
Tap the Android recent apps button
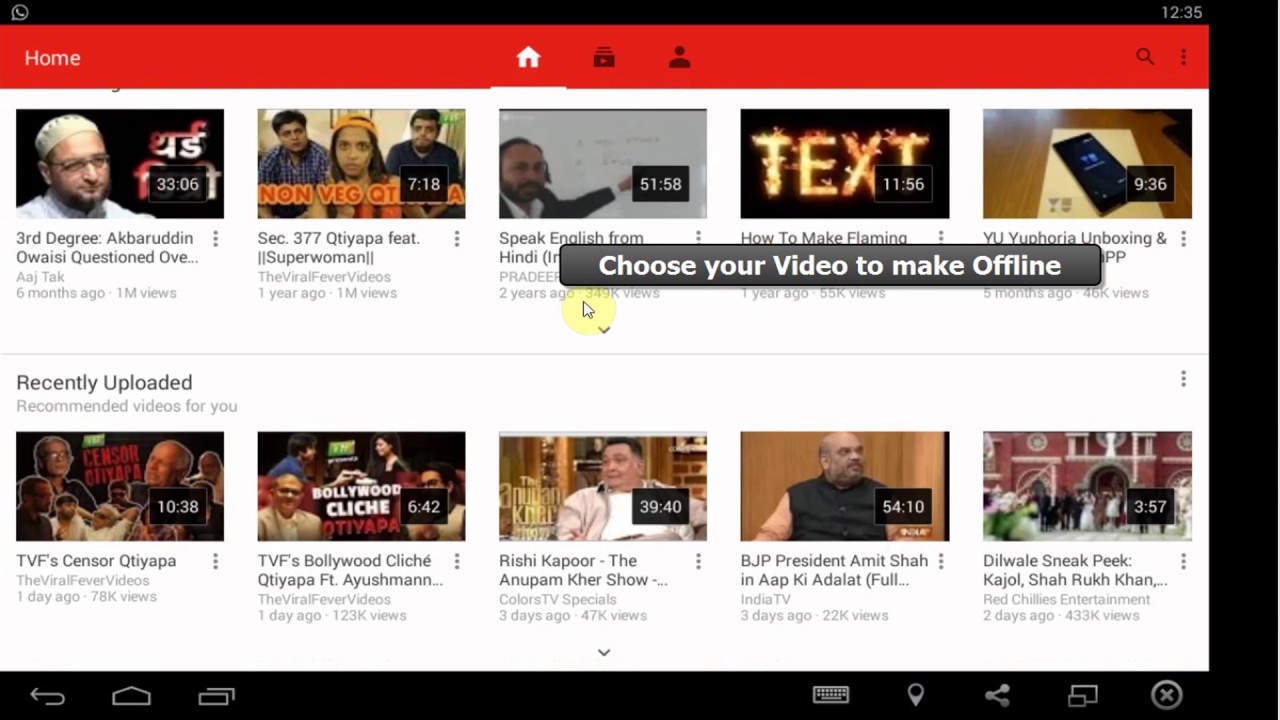point(216,696)
